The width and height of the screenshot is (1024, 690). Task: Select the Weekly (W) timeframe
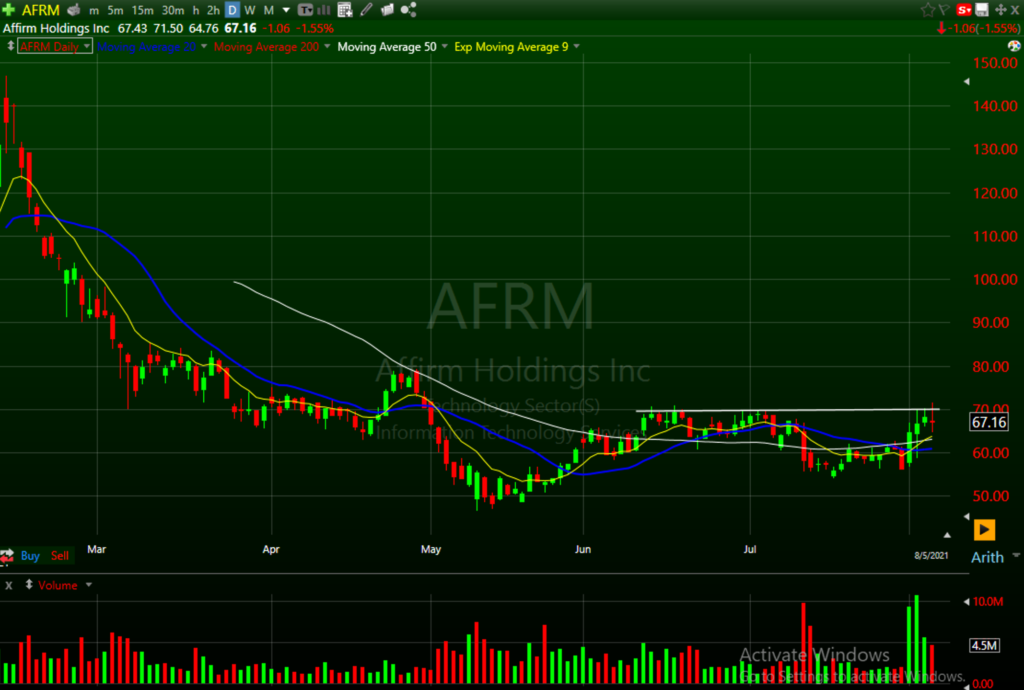[249, 10]
